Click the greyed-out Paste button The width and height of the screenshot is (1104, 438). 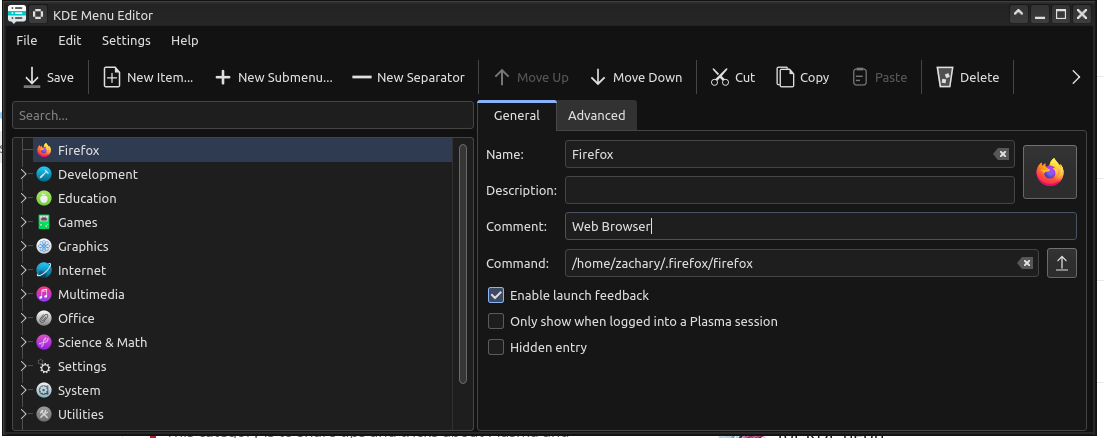click(x=879, y=77)
